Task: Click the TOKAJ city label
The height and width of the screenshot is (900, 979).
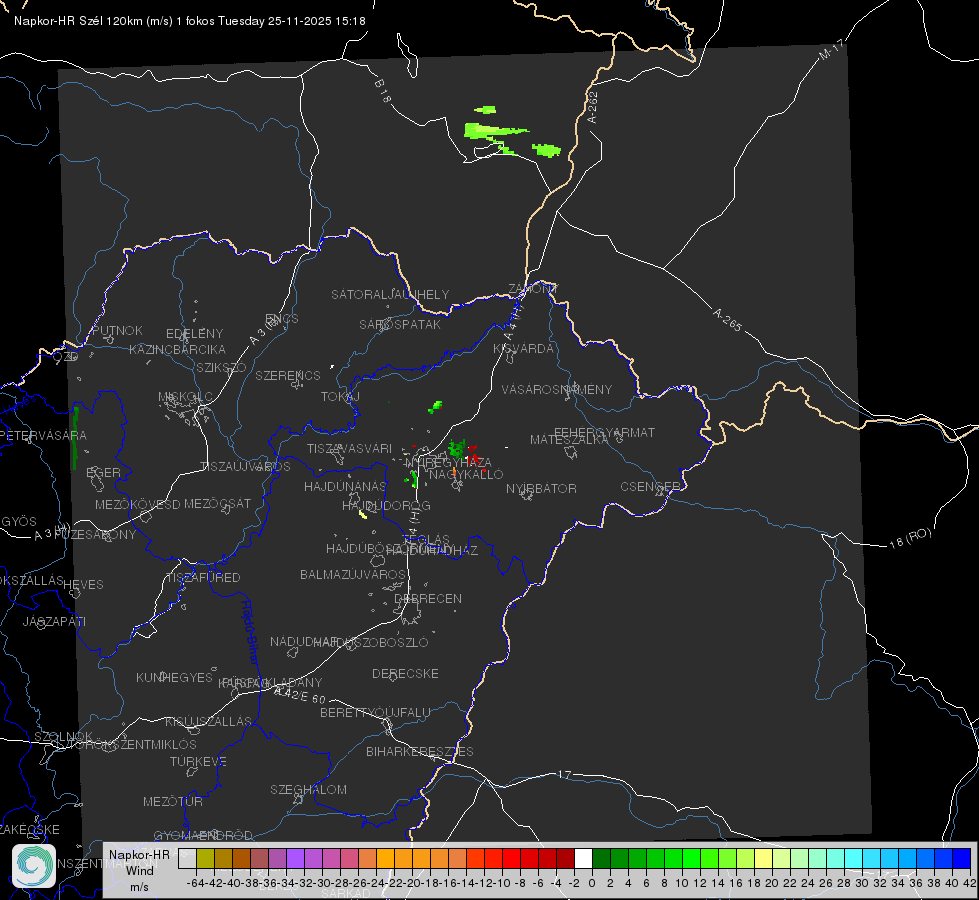Action: [x=340, y=397]
